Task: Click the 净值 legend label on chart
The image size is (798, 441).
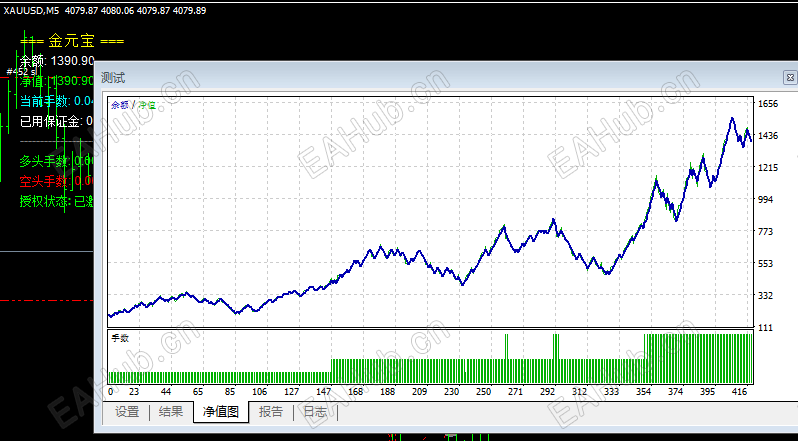Action: point(147,105)
